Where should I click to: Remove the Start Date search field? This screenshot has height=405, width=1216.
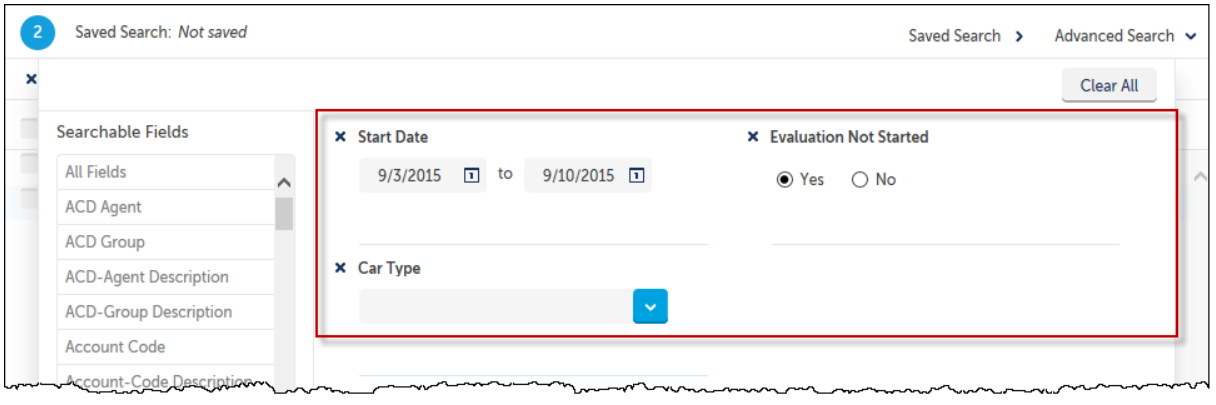click(x=340, y=137)
